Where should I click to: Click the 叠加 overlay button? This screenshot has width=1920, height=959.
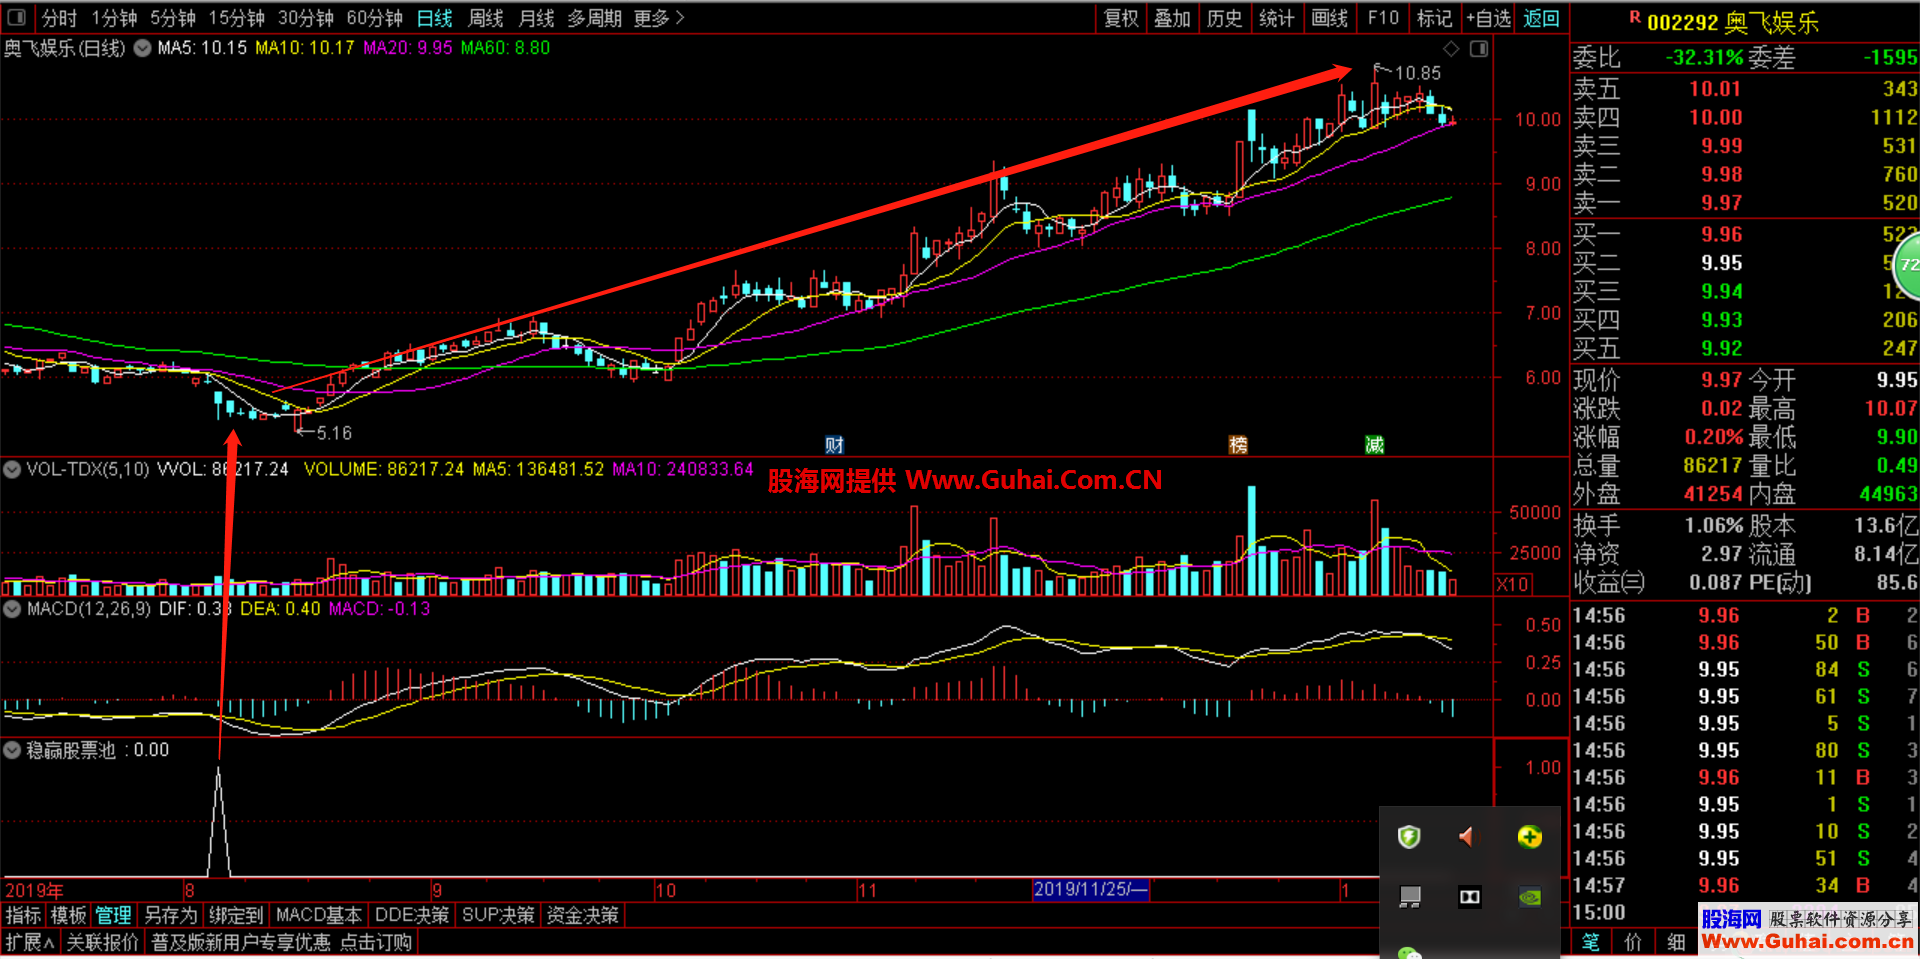coord(1172,18)
